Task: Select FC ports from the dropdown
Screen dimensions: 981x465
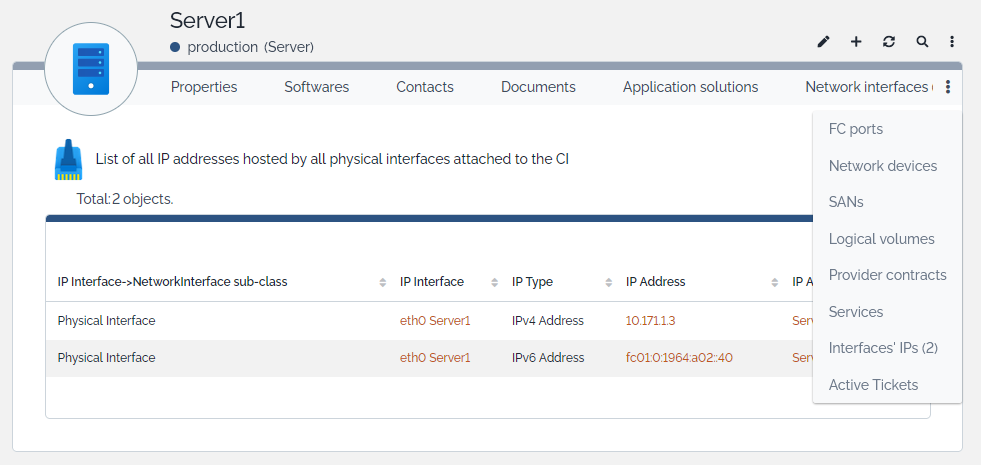Action: 855,129
